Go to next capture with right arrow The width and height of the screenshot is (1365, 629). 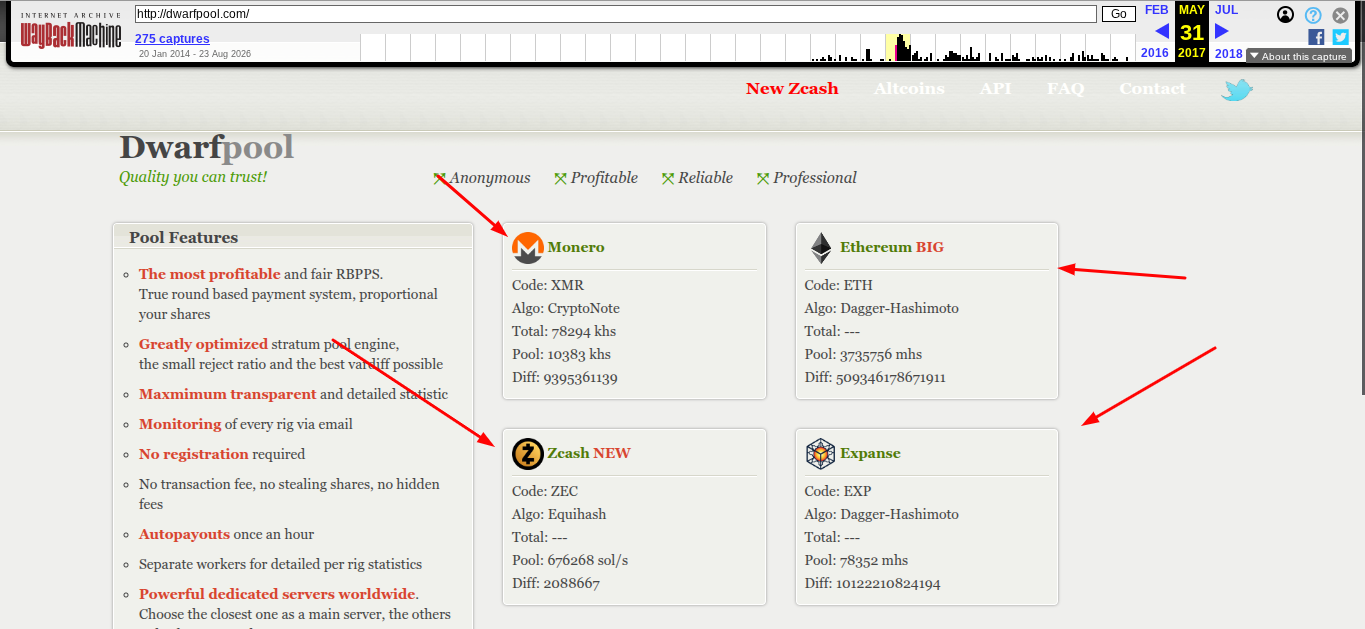point(1221,31)
